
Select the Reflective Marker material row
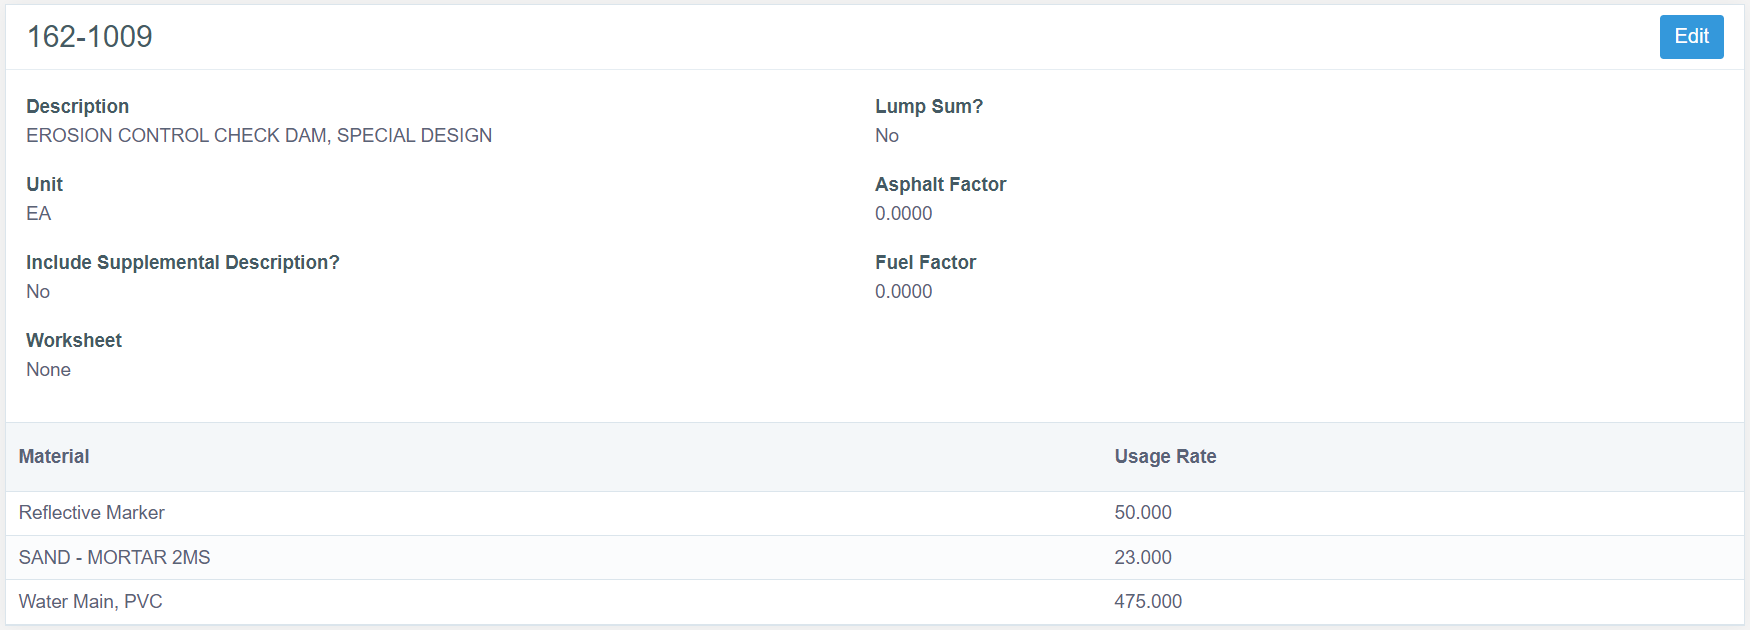[x=92, y=512]
